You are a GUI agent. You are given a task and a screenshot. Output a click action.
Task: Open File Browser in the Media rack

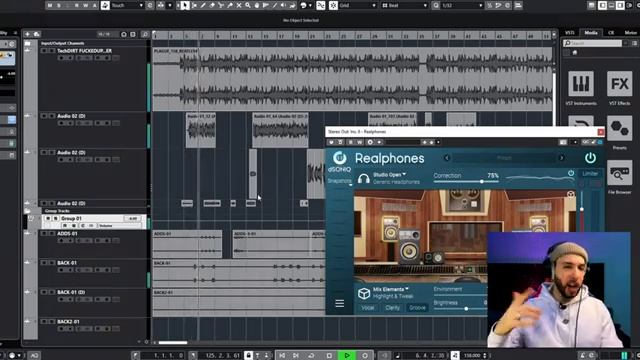pos(620,173)
